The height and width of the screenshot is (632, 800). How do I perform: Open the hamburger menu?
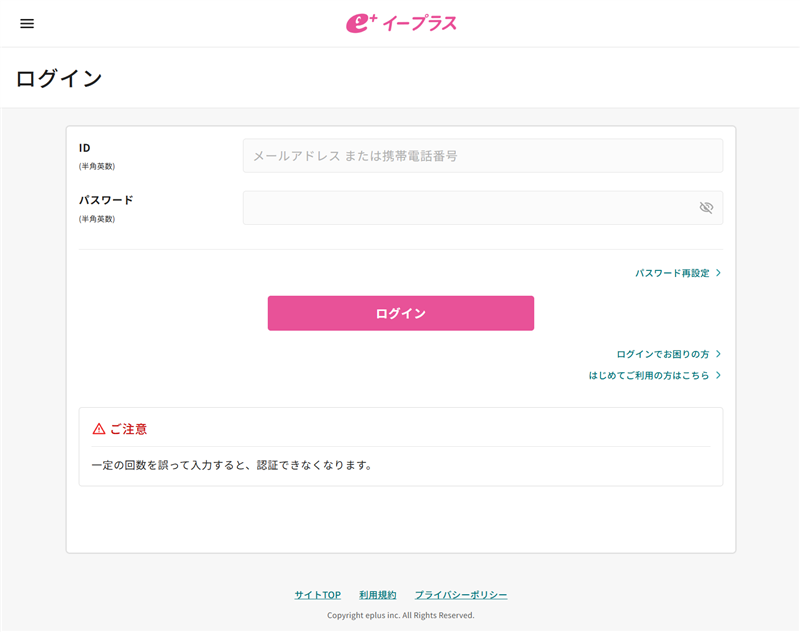[x=27, y=24]
